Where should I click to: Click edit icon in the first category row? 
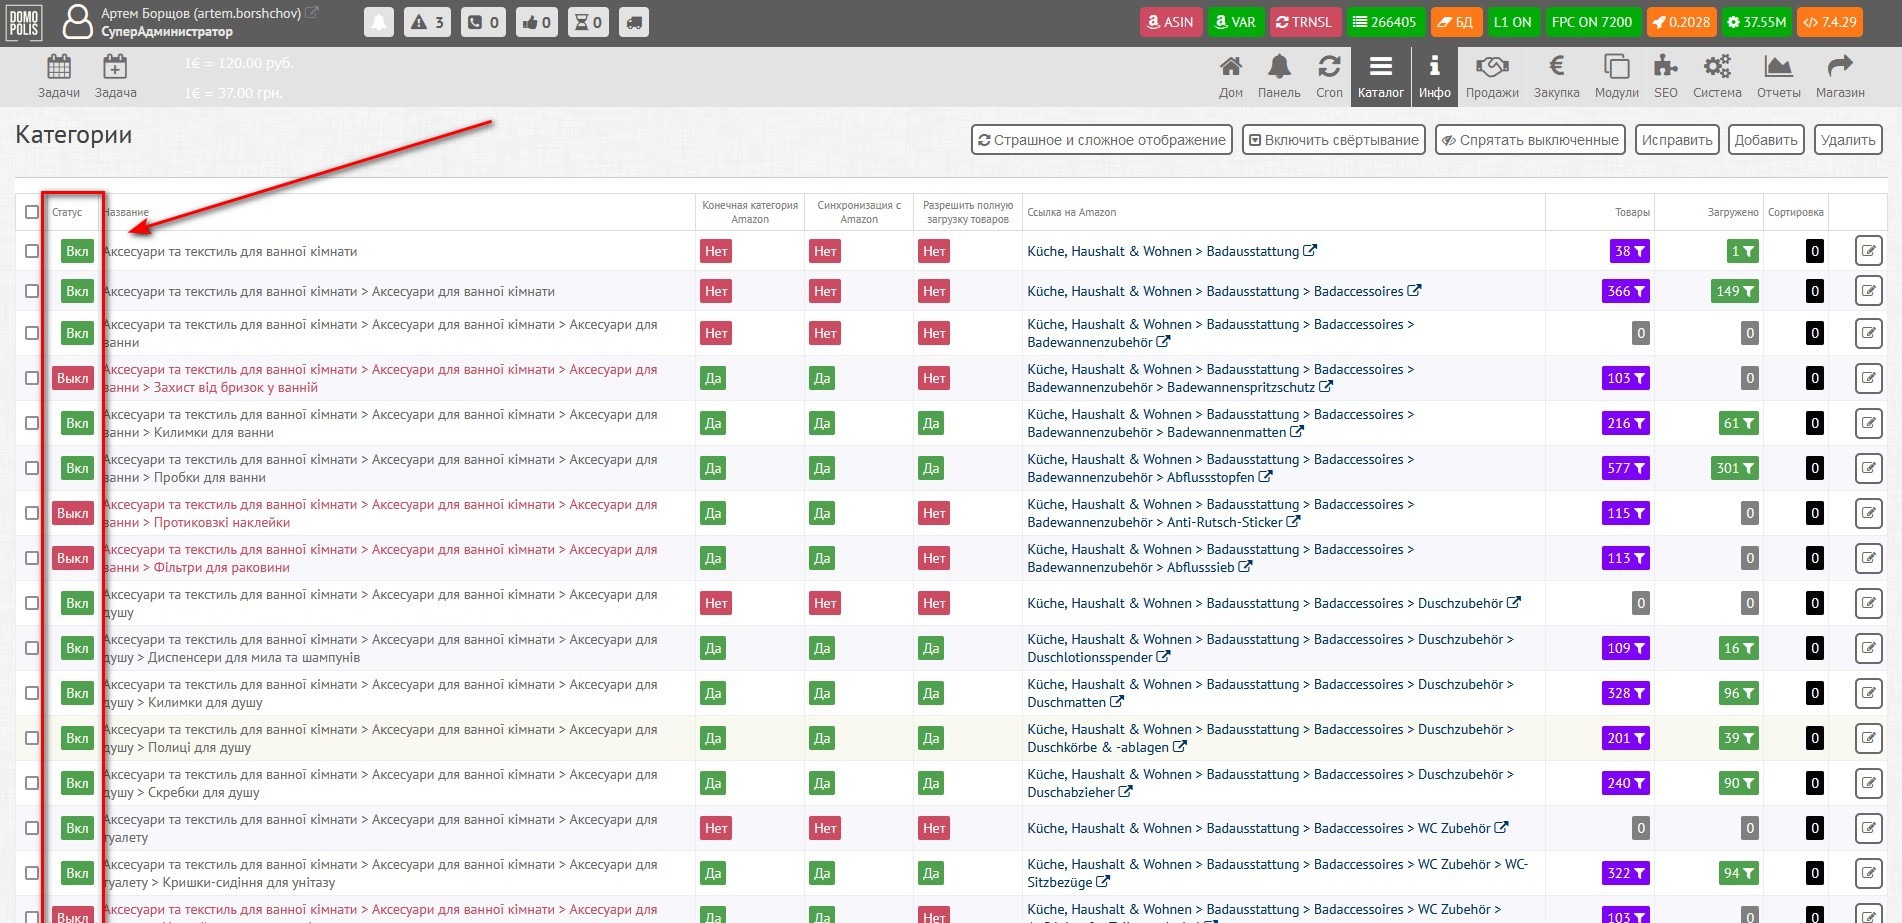tap(1867, 251)
